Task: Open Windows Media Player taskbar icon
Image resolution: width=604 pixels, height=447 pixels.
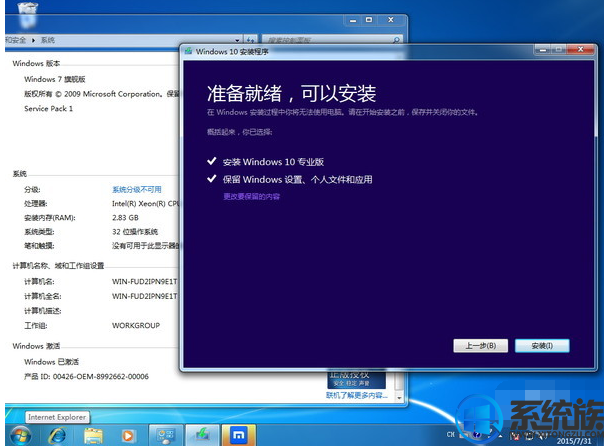Action: tap(128, 436)
